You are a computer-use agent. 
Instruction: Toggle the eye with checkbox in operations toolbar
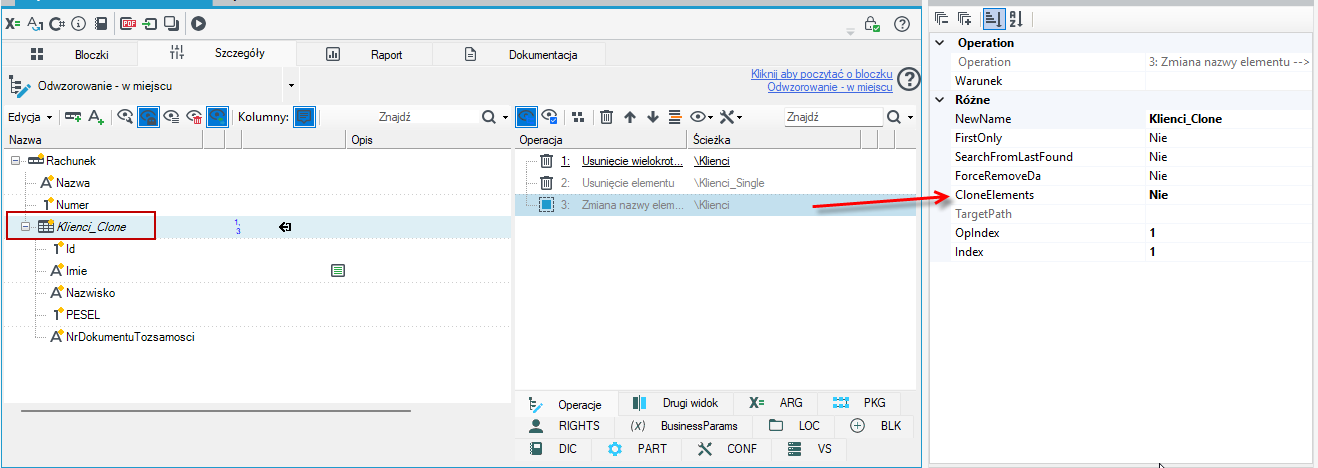pos(551,117)
